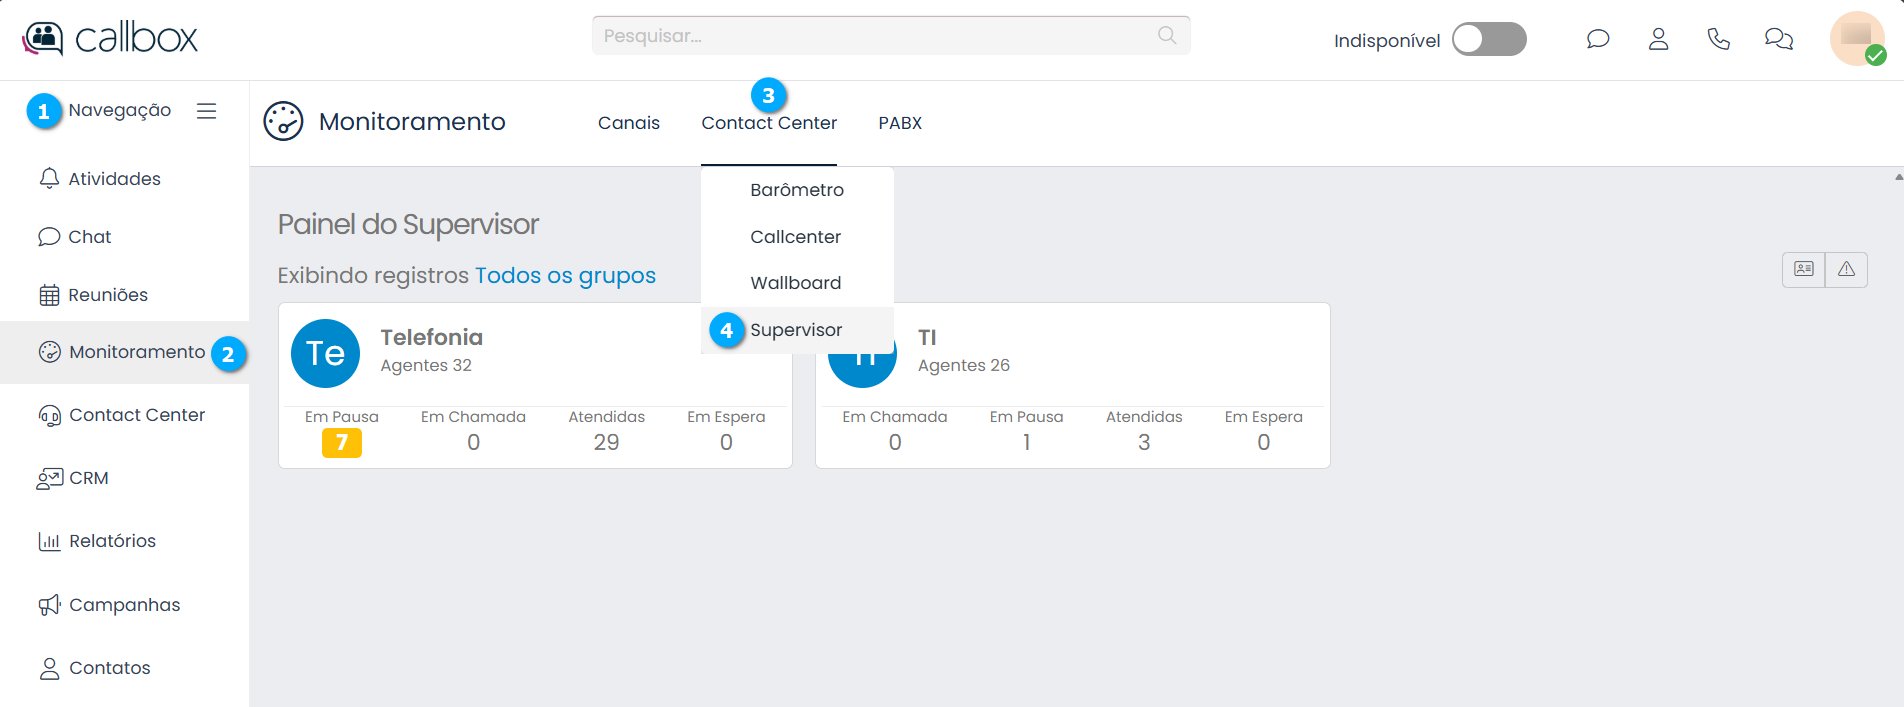
Task: Switch to the PABX tab
Action: click(x=900, y=123)
